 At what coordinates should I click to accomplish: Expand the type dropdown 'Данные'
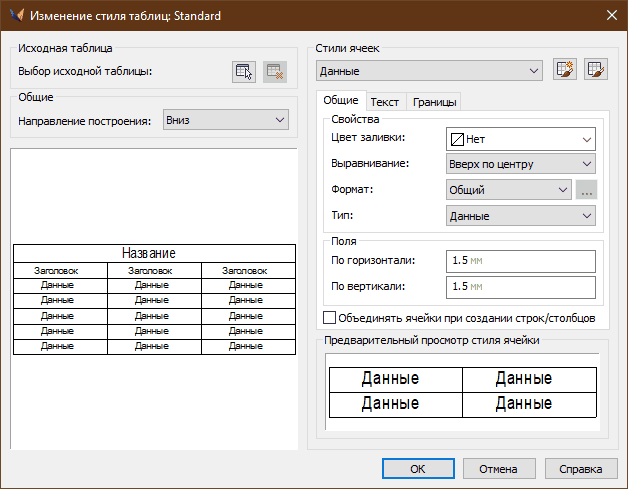click(x=520, y=215)
